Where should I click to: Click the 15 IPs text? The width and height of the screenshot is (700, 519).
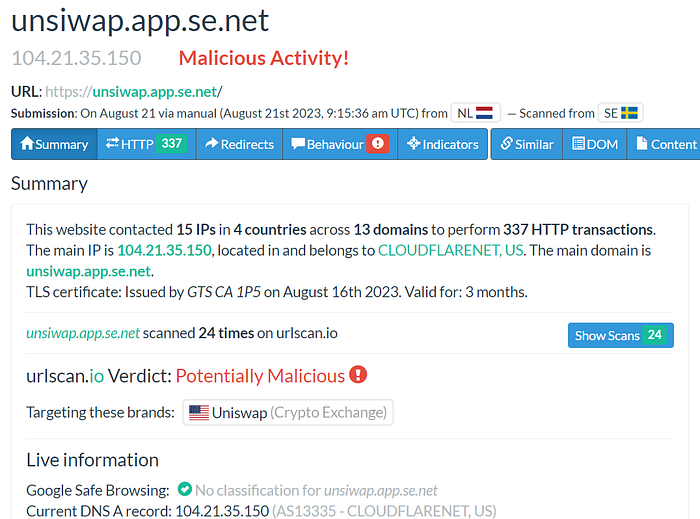tap(196, 229)
